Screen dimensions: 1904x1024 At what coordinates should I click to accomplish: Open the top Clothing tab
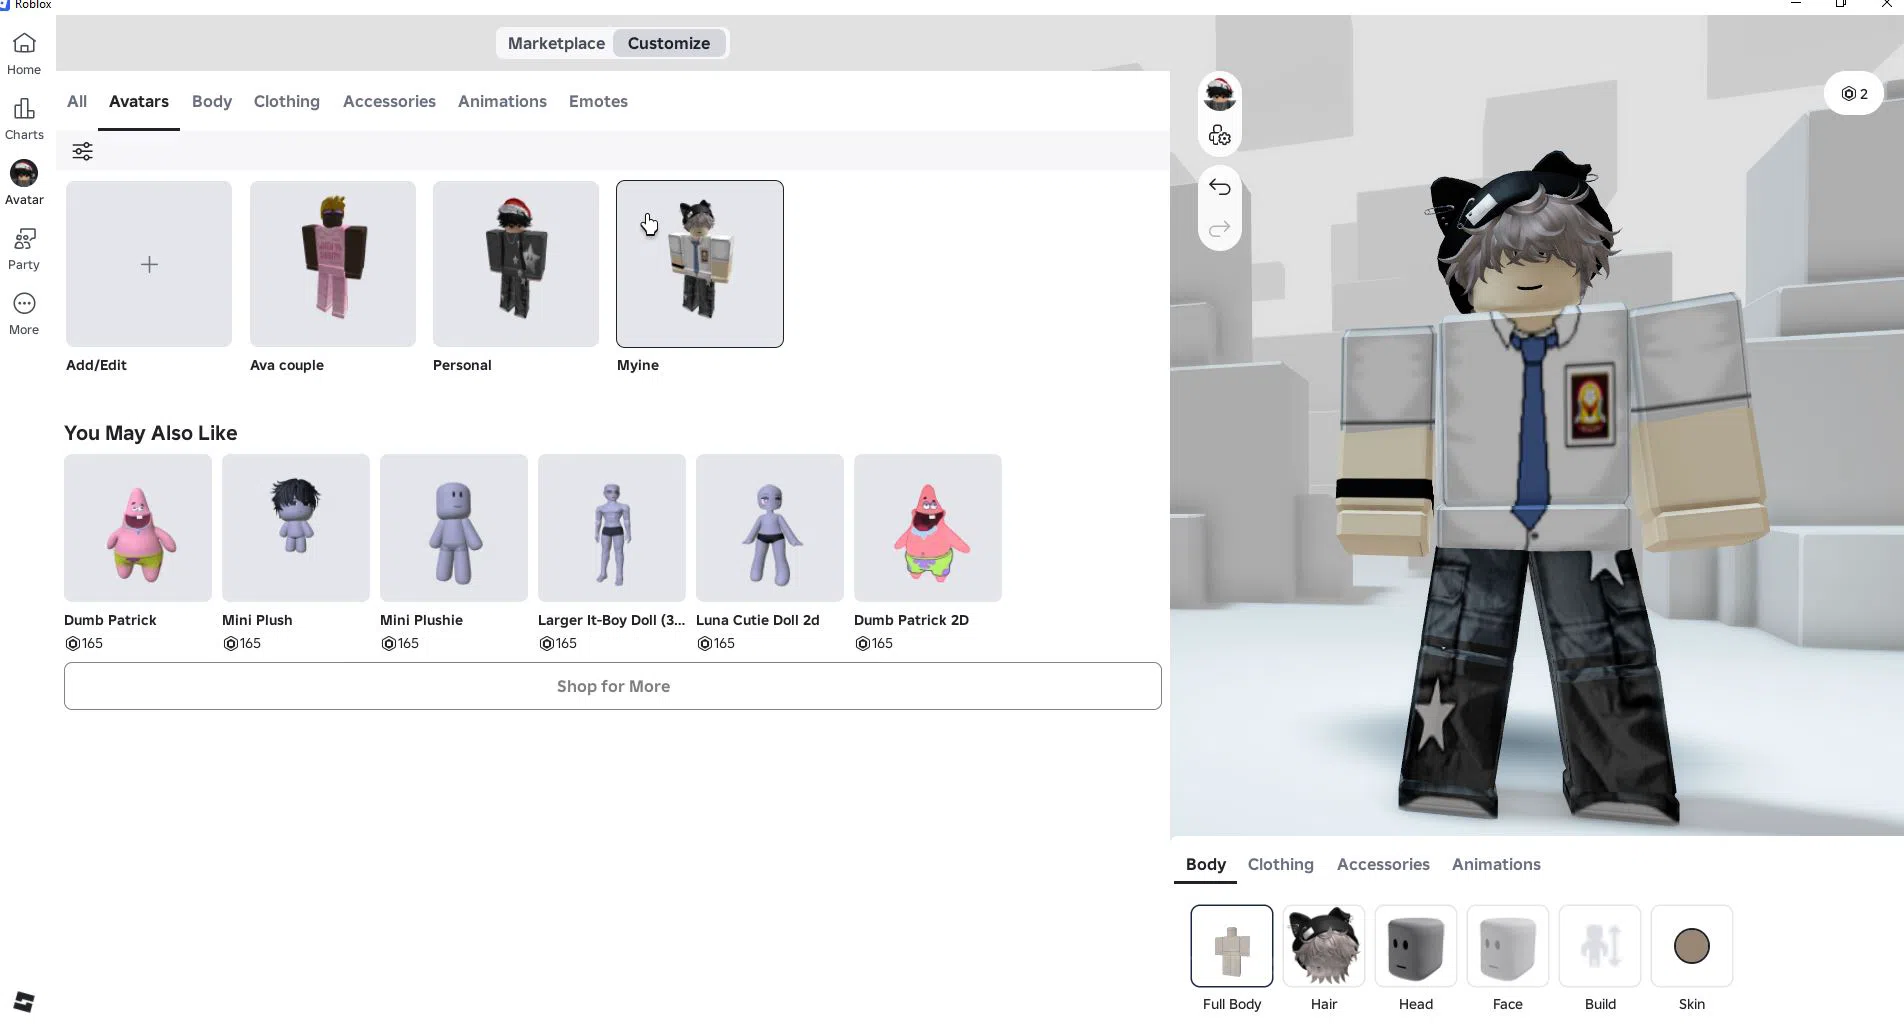click(287, 101)
